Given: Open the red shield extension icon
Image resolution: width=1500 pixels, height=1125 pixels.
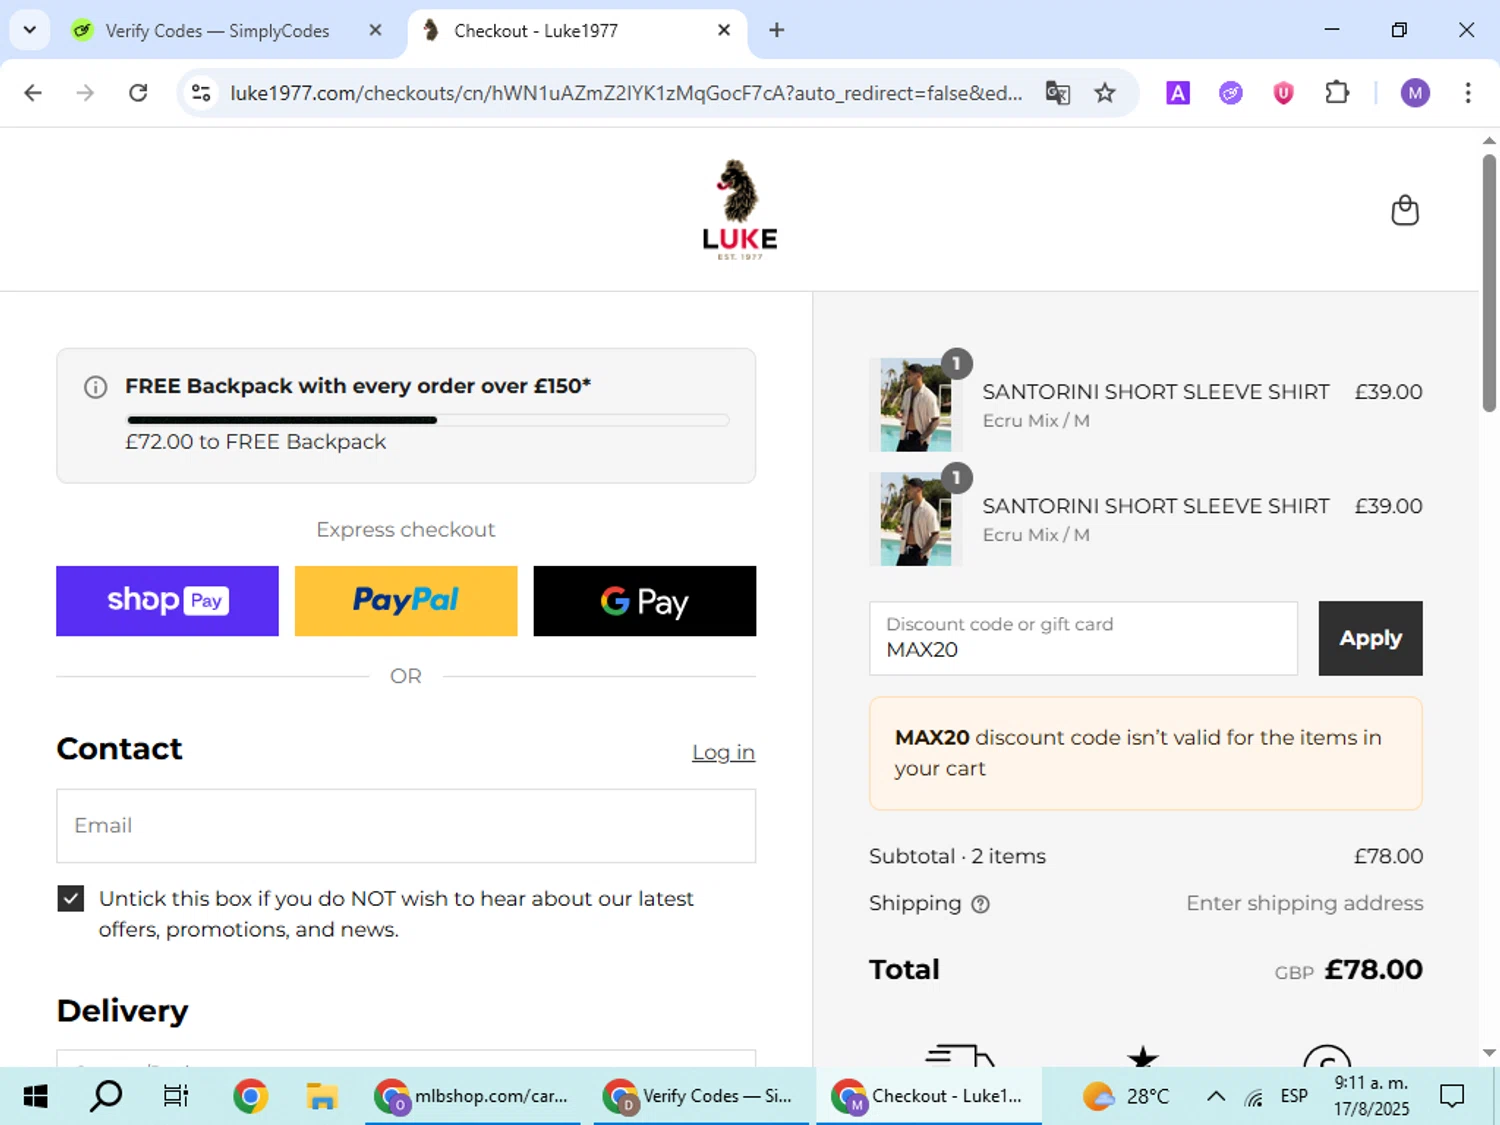Looking at the screenshot, I should (x=1284, y=93).
